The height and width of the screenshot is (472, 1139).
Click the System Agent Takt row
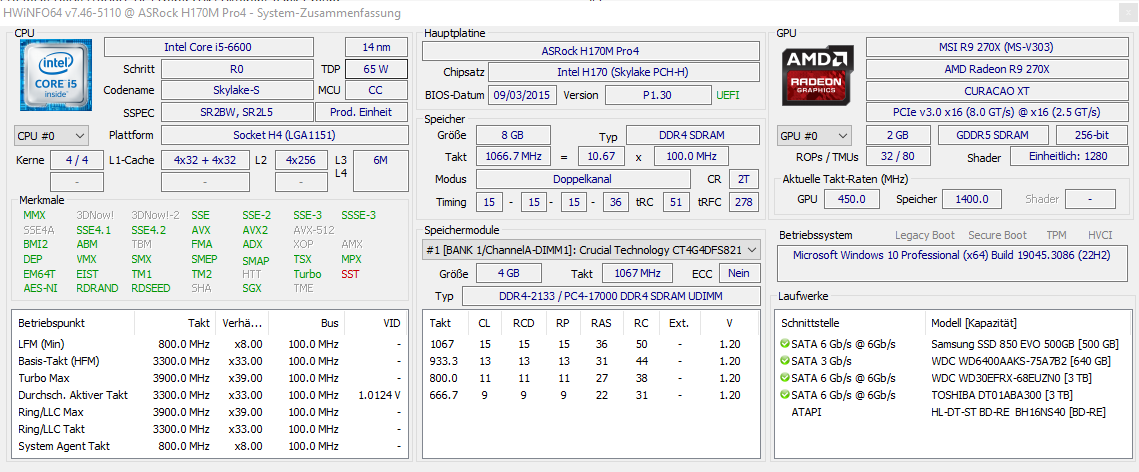[210, 446]
